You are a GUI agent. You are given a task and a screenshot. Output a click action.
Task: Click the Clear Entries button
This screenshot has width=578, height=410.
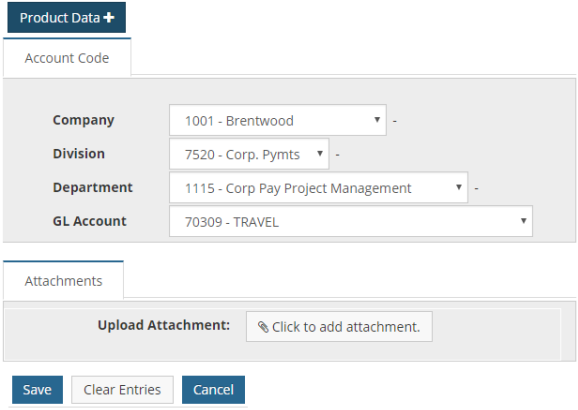[x=122, y=390]
